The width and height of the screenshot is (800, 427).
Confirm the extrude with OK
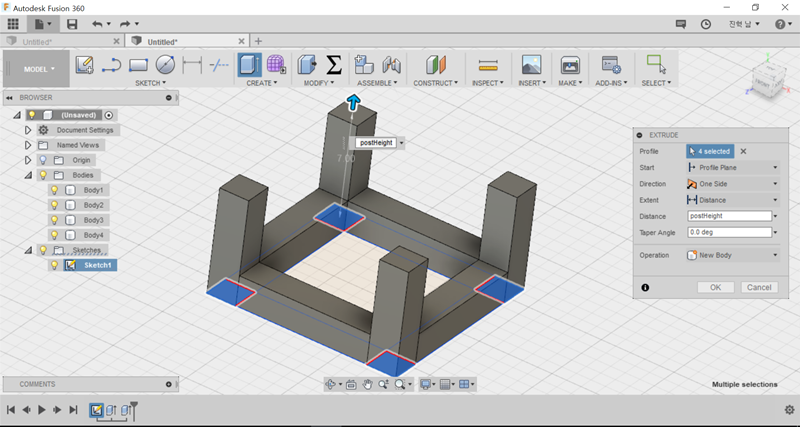[716, 287]
